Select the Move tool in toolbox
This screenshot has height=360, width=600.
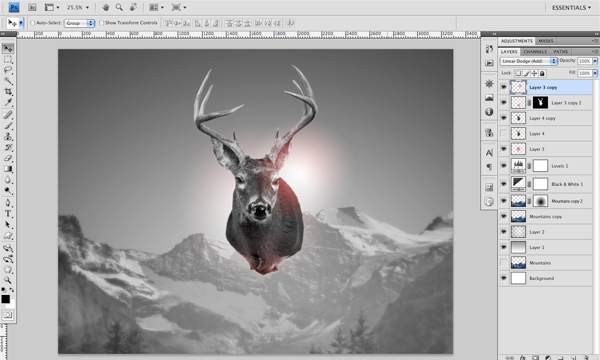[8, 49]
